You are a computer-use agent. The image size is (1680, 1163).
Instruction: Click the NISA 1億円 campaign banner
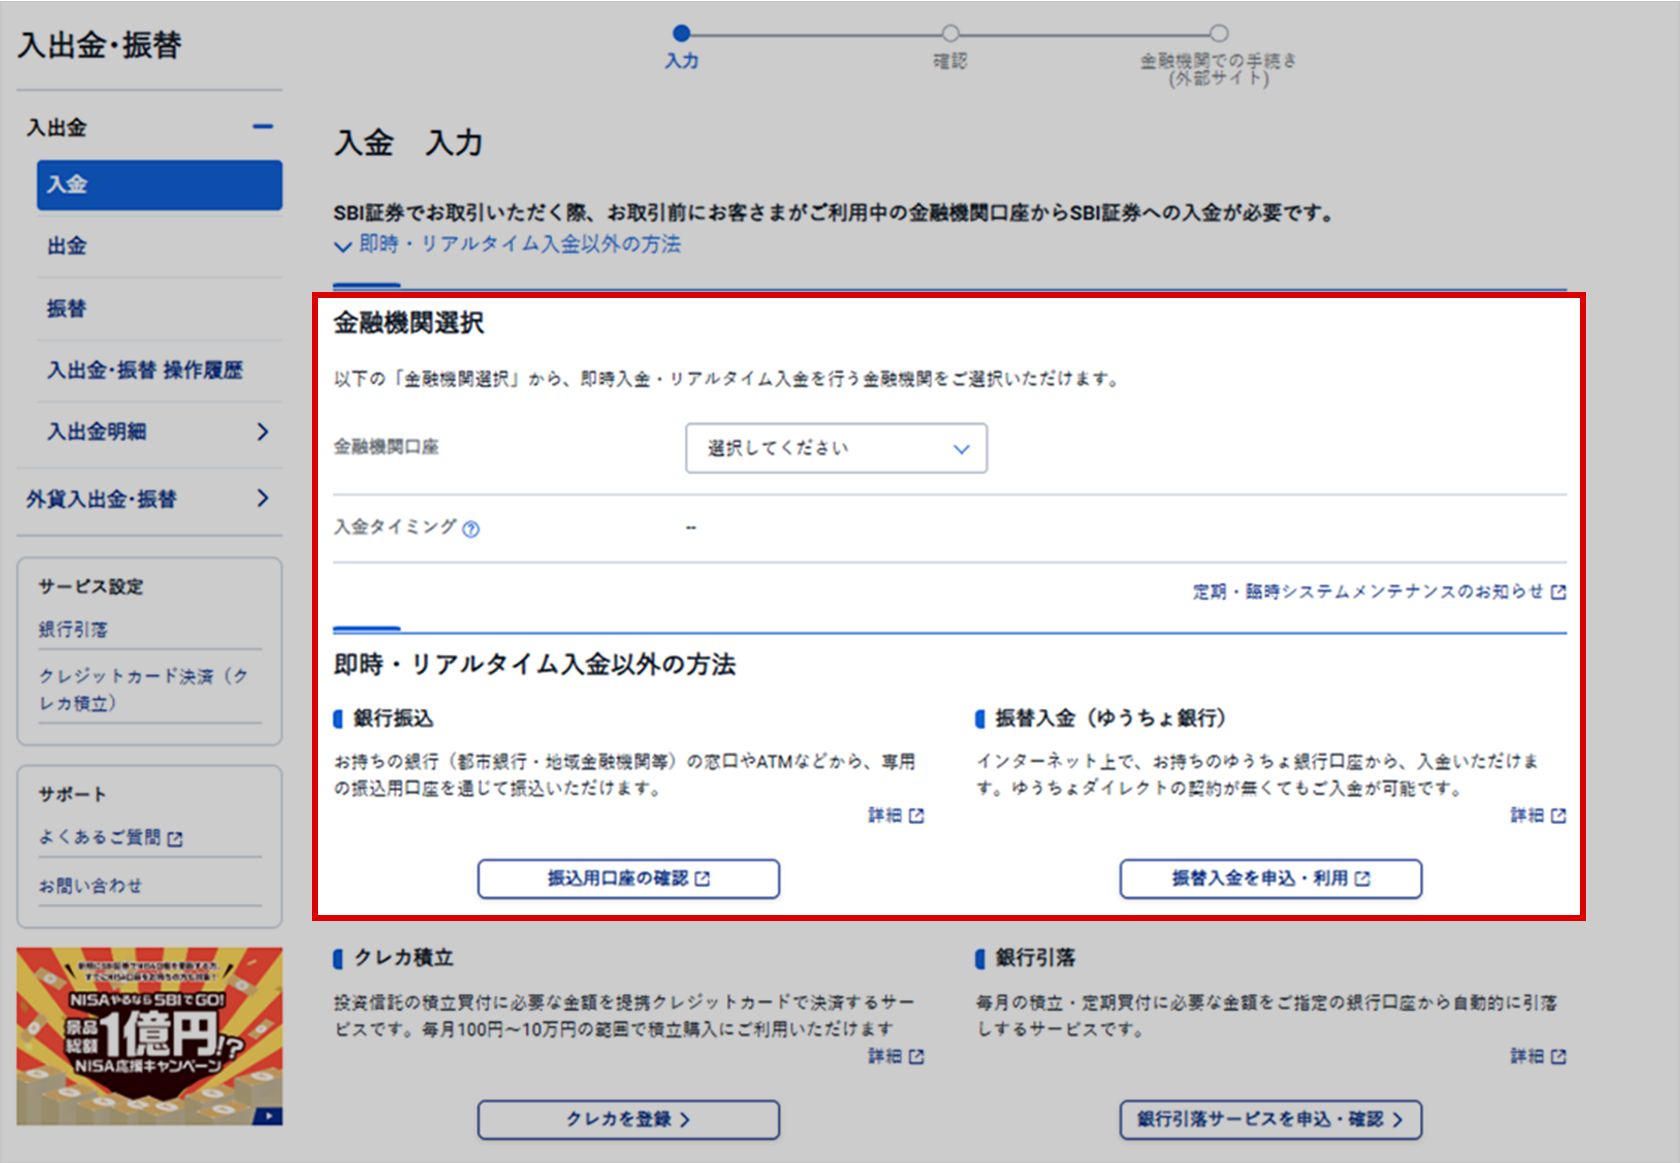(x=149, y=1036)
